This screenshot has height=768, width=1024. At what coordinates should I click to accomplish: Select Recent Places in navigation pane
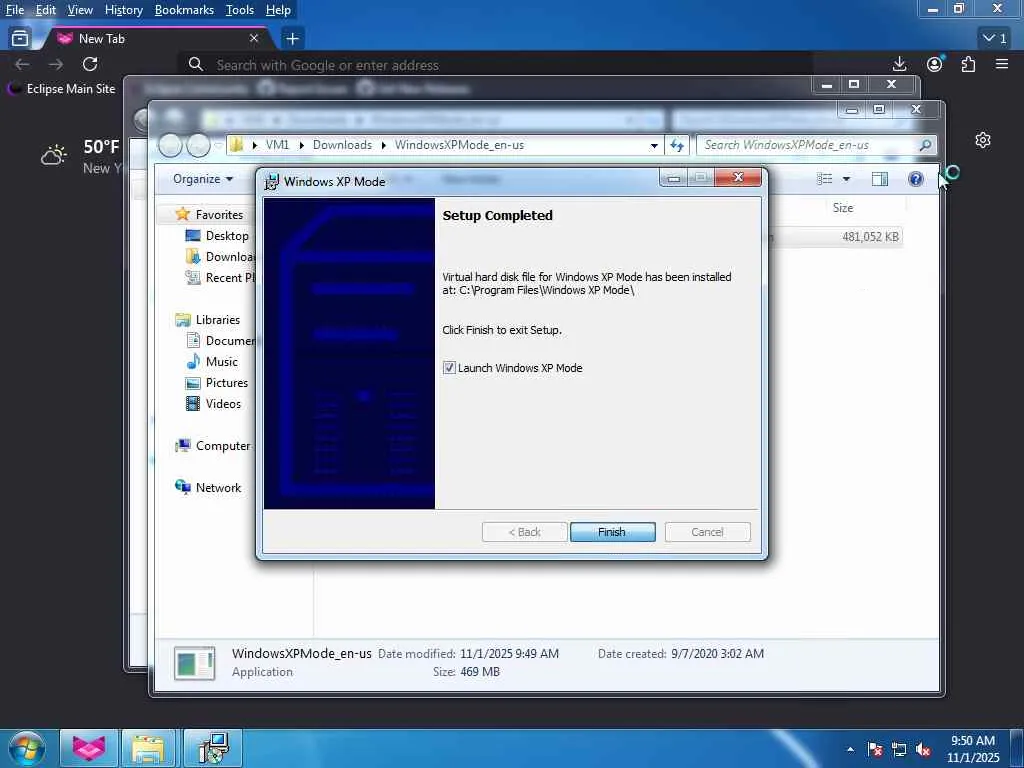pos(220,278)
